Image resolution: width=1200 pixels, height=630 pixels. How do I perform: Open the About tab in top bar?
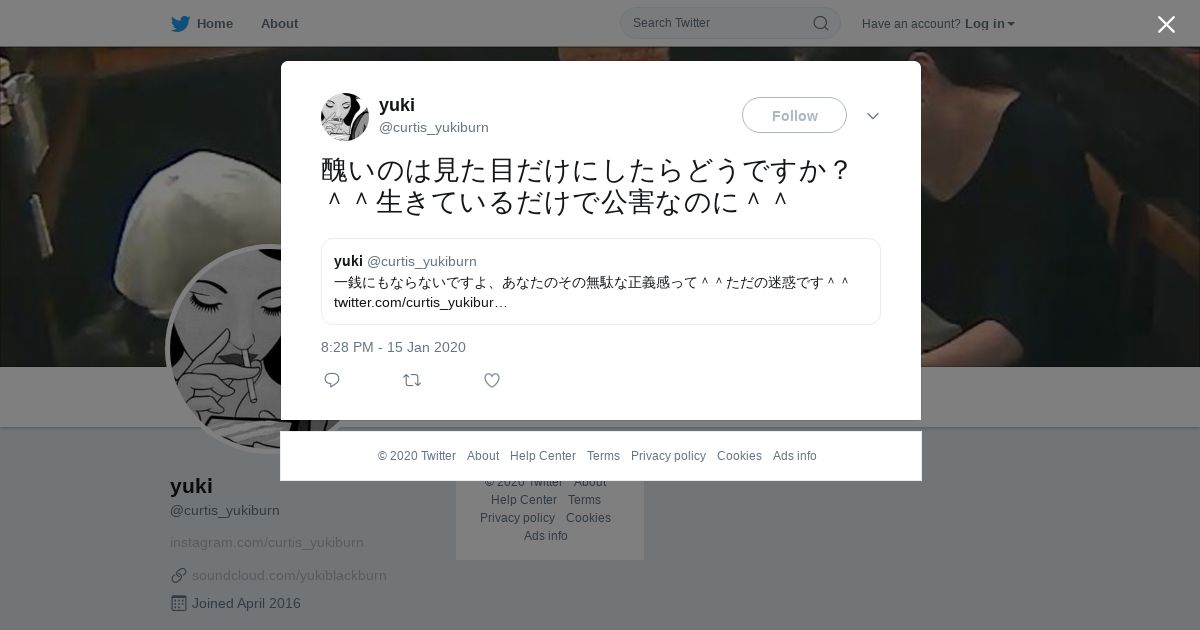(279, 24)
